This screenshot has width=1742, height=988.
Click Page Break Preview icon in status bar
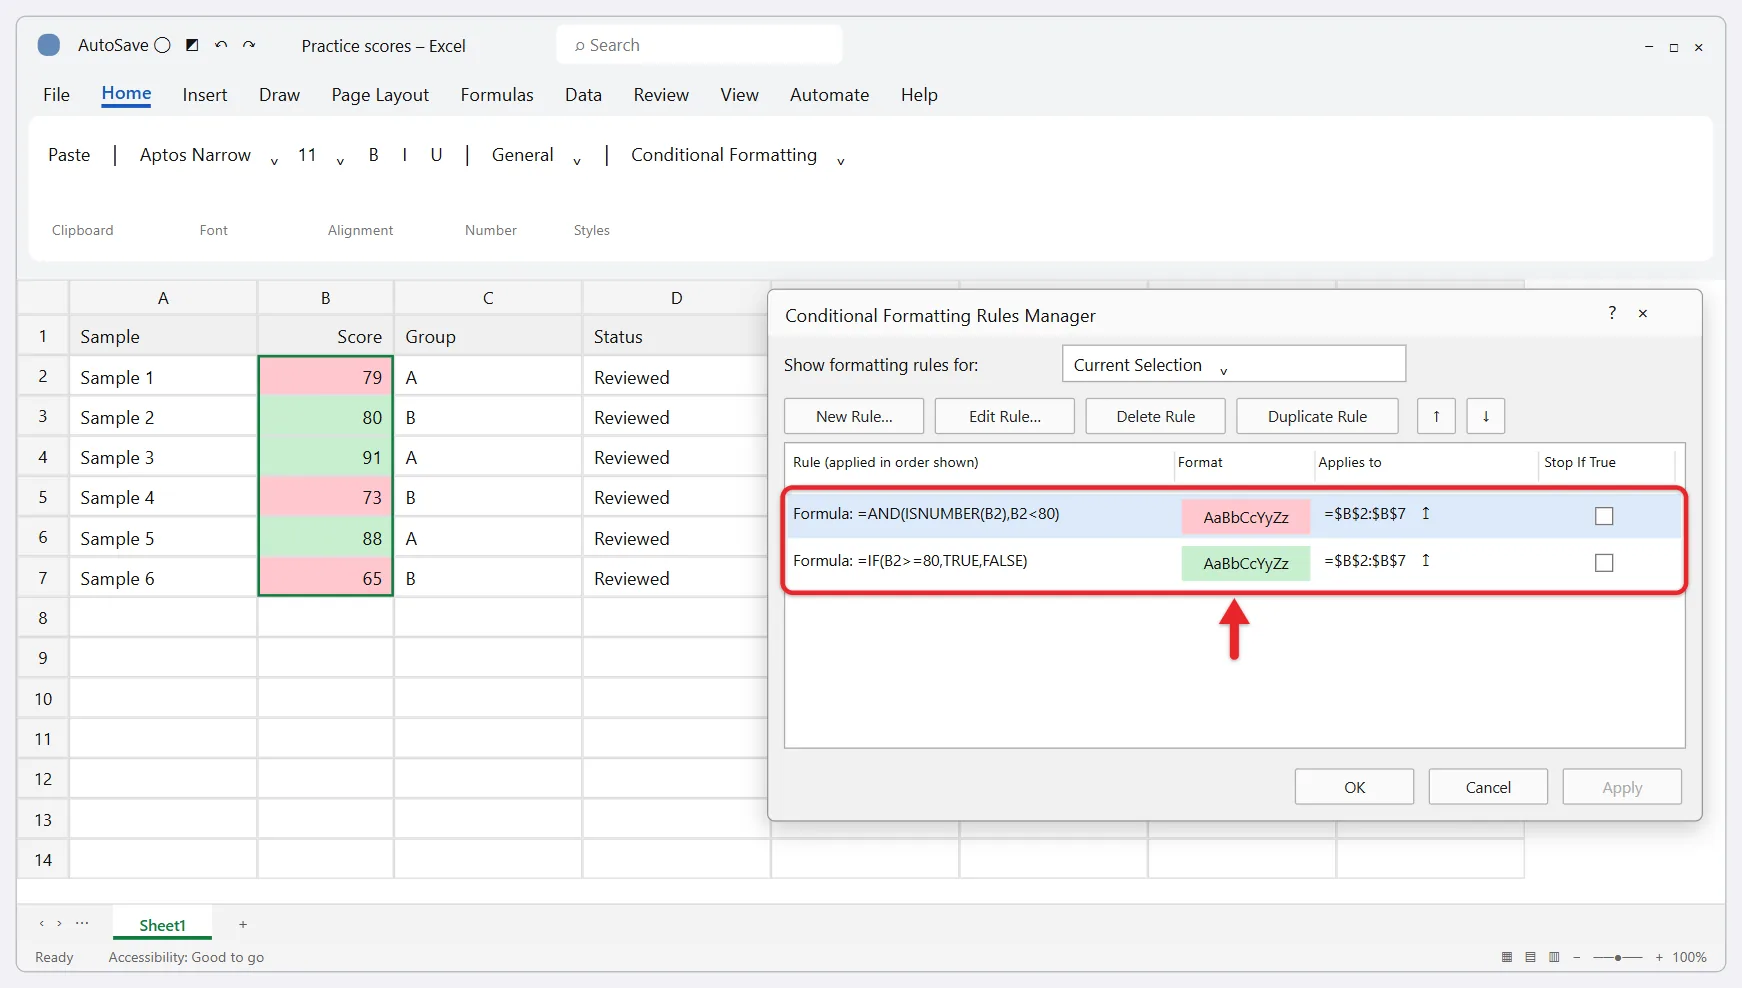click(x=1554, y=957)
